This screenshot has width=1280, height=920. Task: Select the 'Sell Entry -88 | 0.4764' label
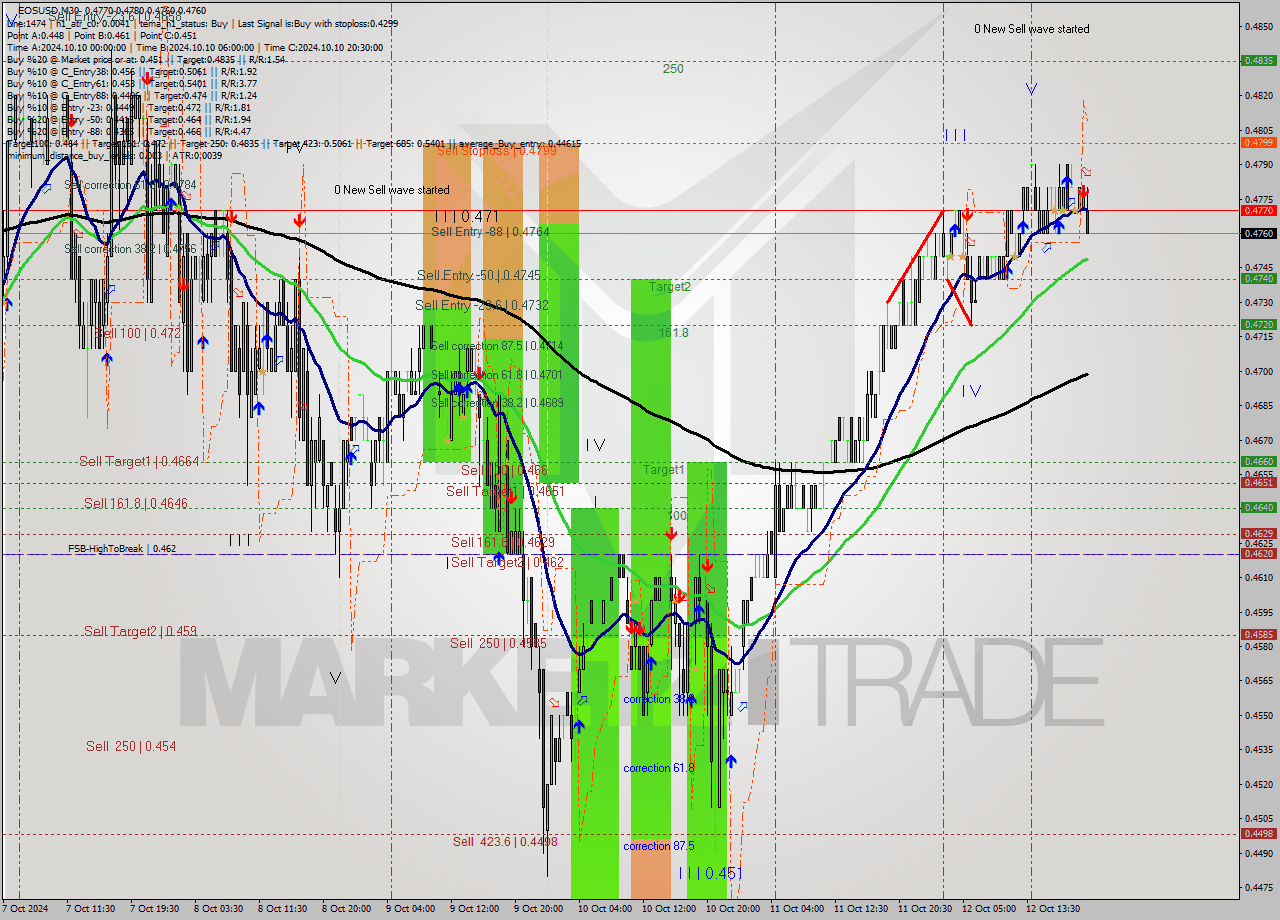click(490, 231)
